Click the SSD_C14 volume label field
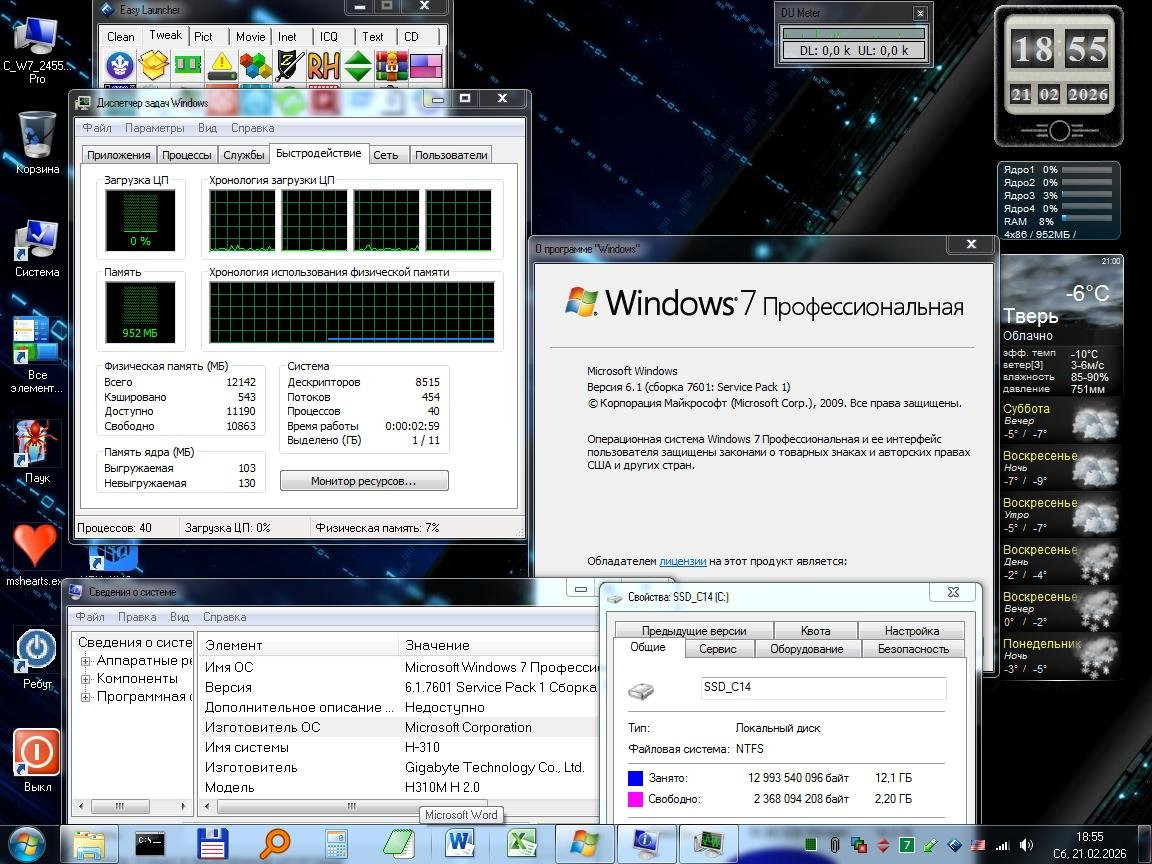Viewport: 1152px width, 864px height. coord(822,688)
